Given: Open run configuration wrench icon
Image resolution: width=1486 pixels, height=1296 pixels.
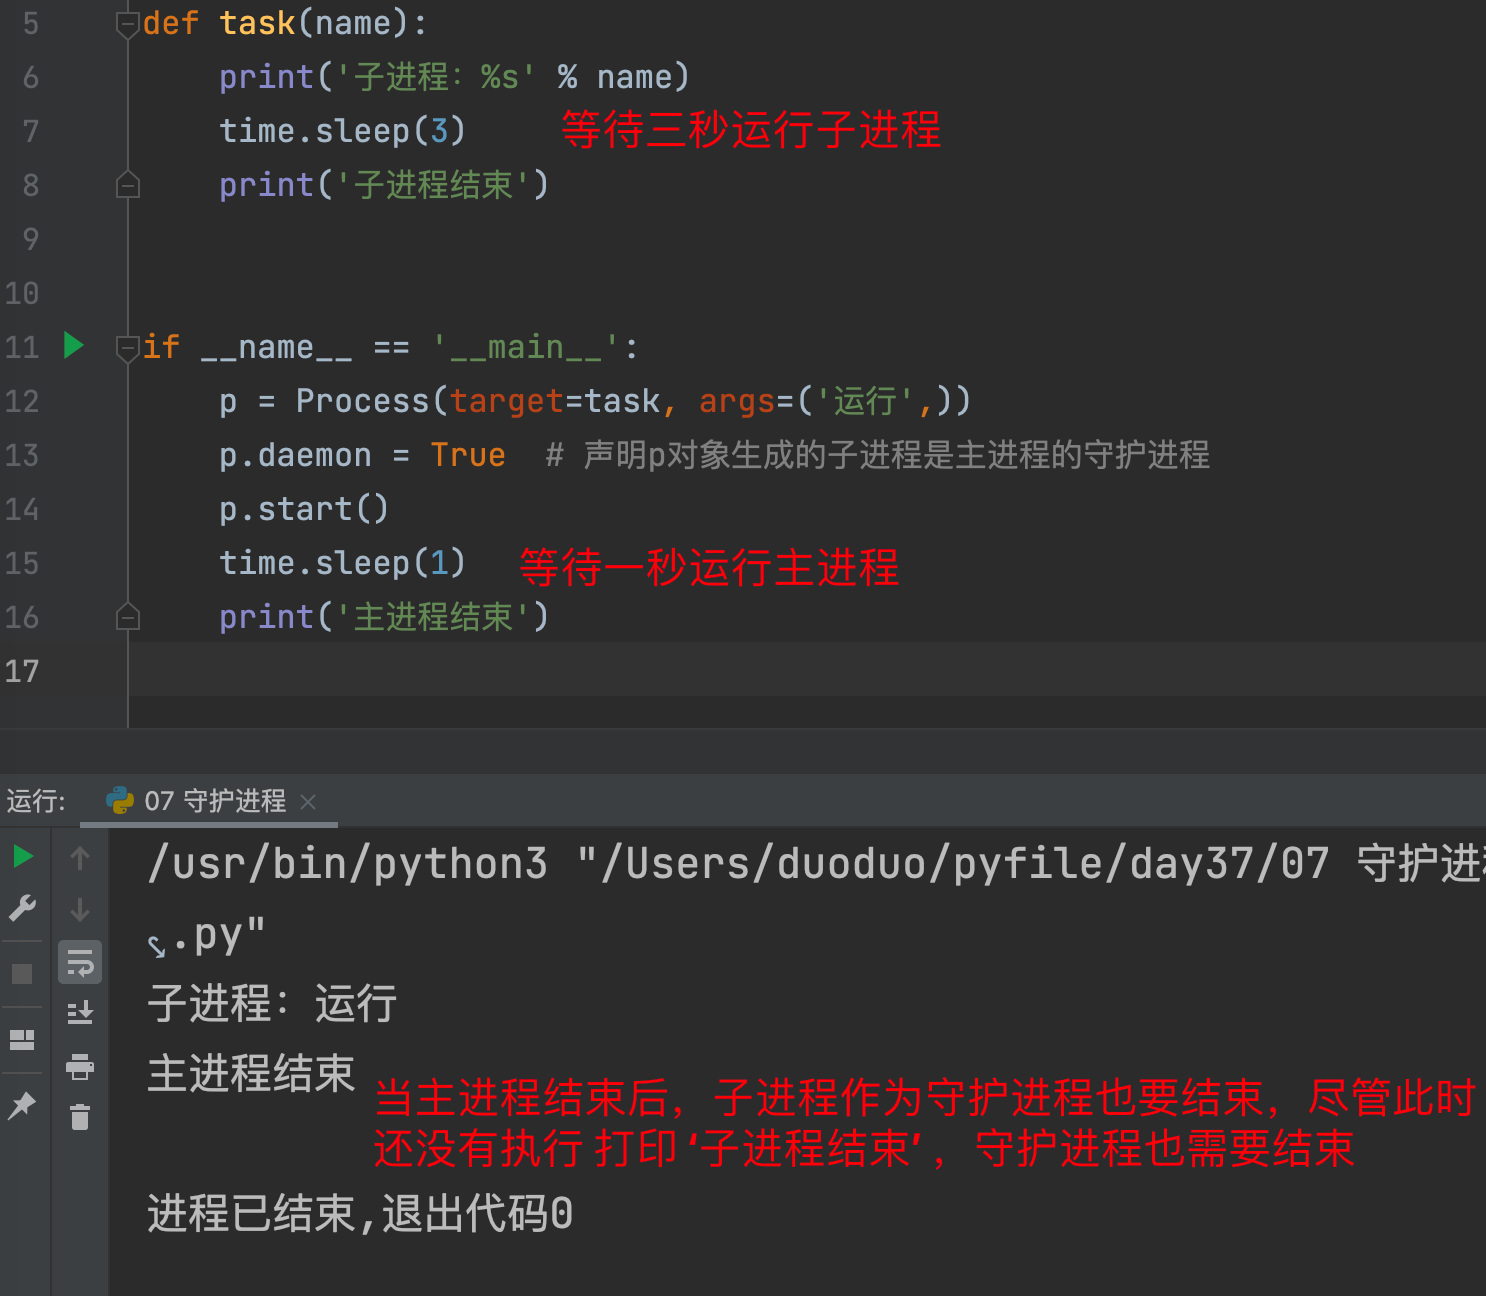Looking at the screenshot, I should pos(22,908).
